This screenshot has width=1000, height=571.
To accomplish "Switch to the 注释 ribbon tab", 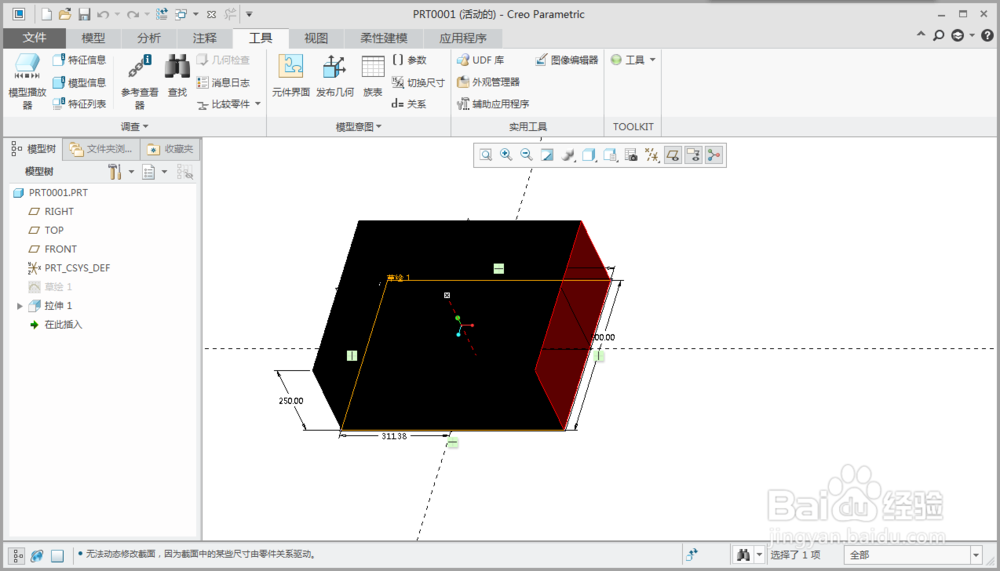I will pos(204,38).
